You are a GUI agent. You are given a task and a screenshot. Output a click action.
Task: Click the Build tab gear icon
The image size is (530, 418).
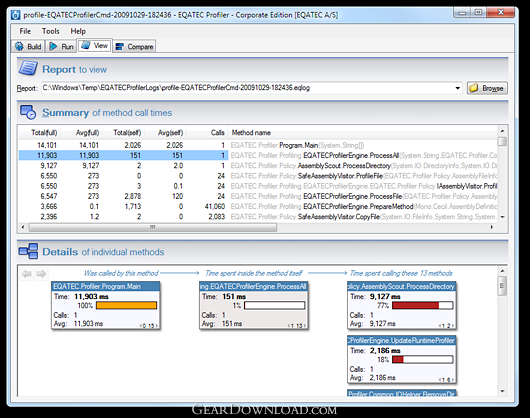[19, 46]
